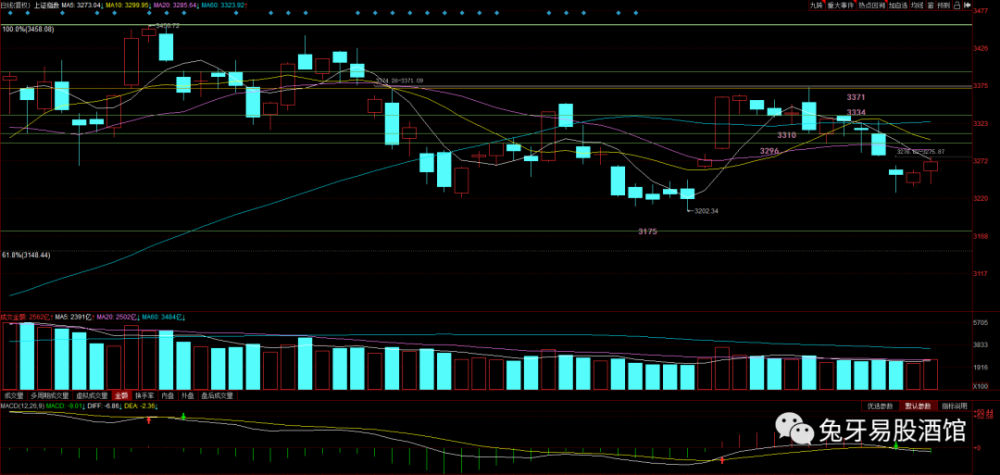Toggle the 热点回顾 hotspot review
1000x475 pixels.
point(872,5)
